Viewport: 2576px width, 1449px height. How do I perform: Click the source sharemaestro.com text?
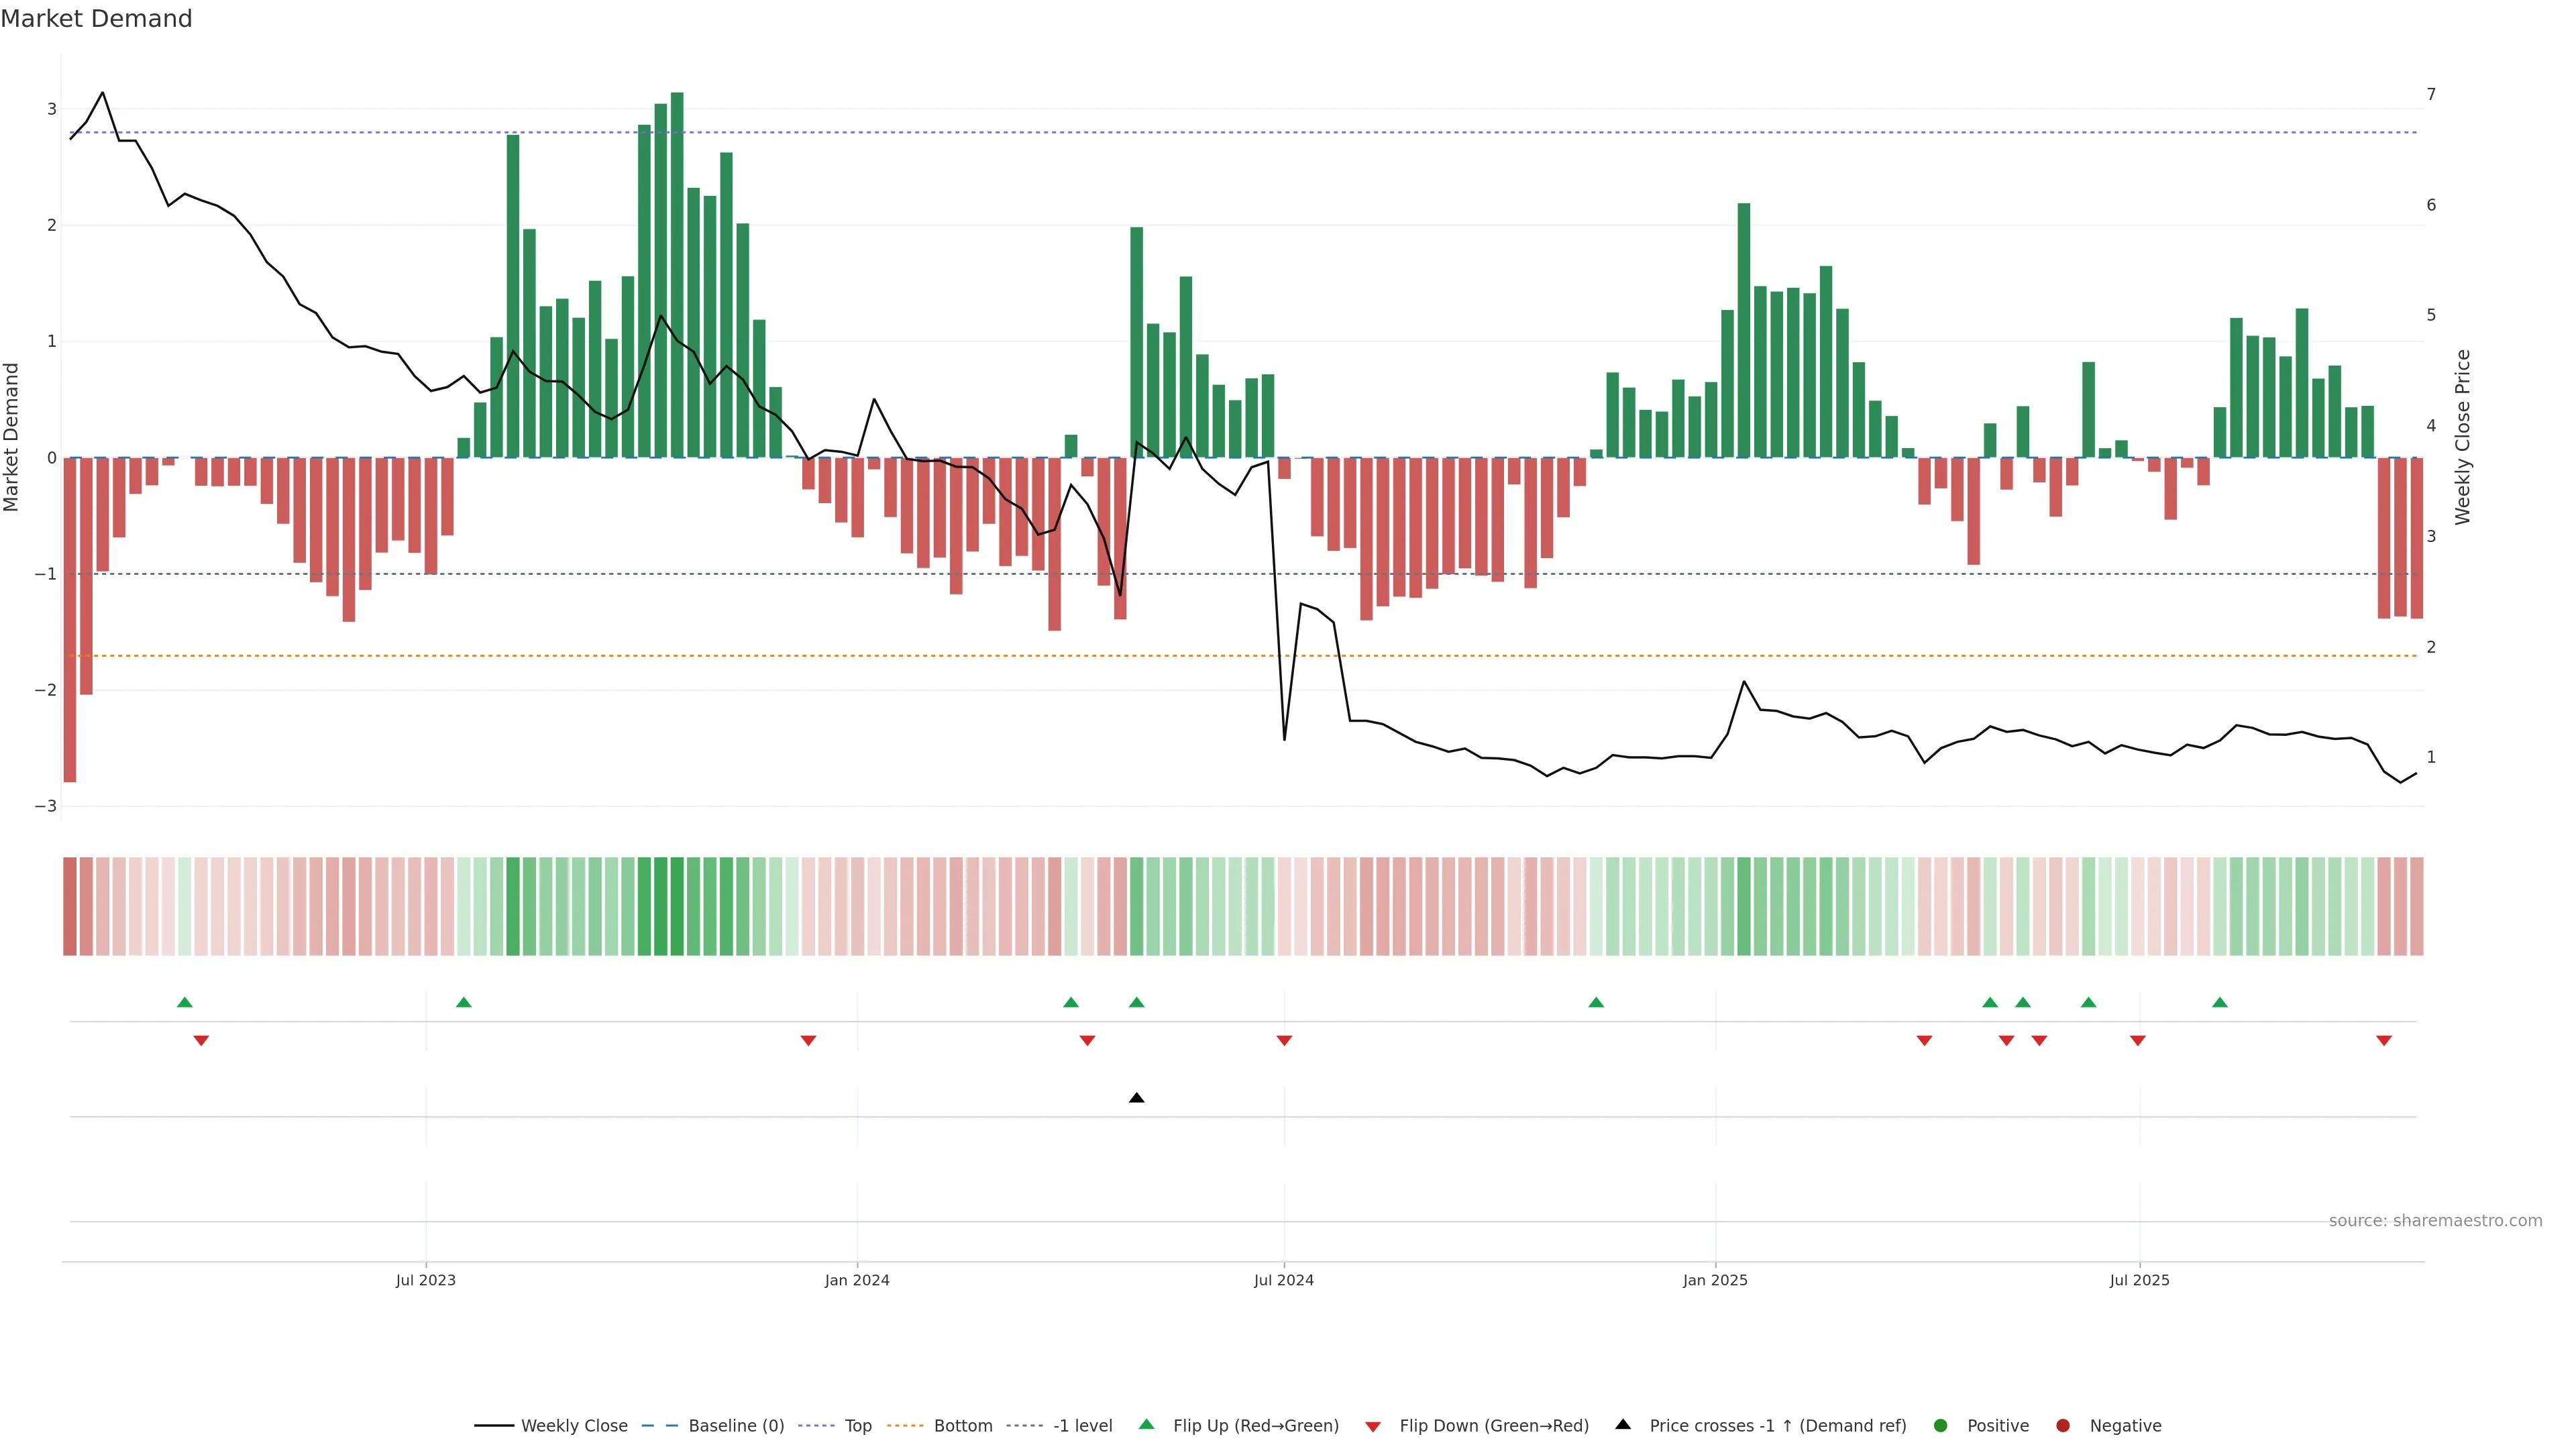(x=2435, y=1220)
